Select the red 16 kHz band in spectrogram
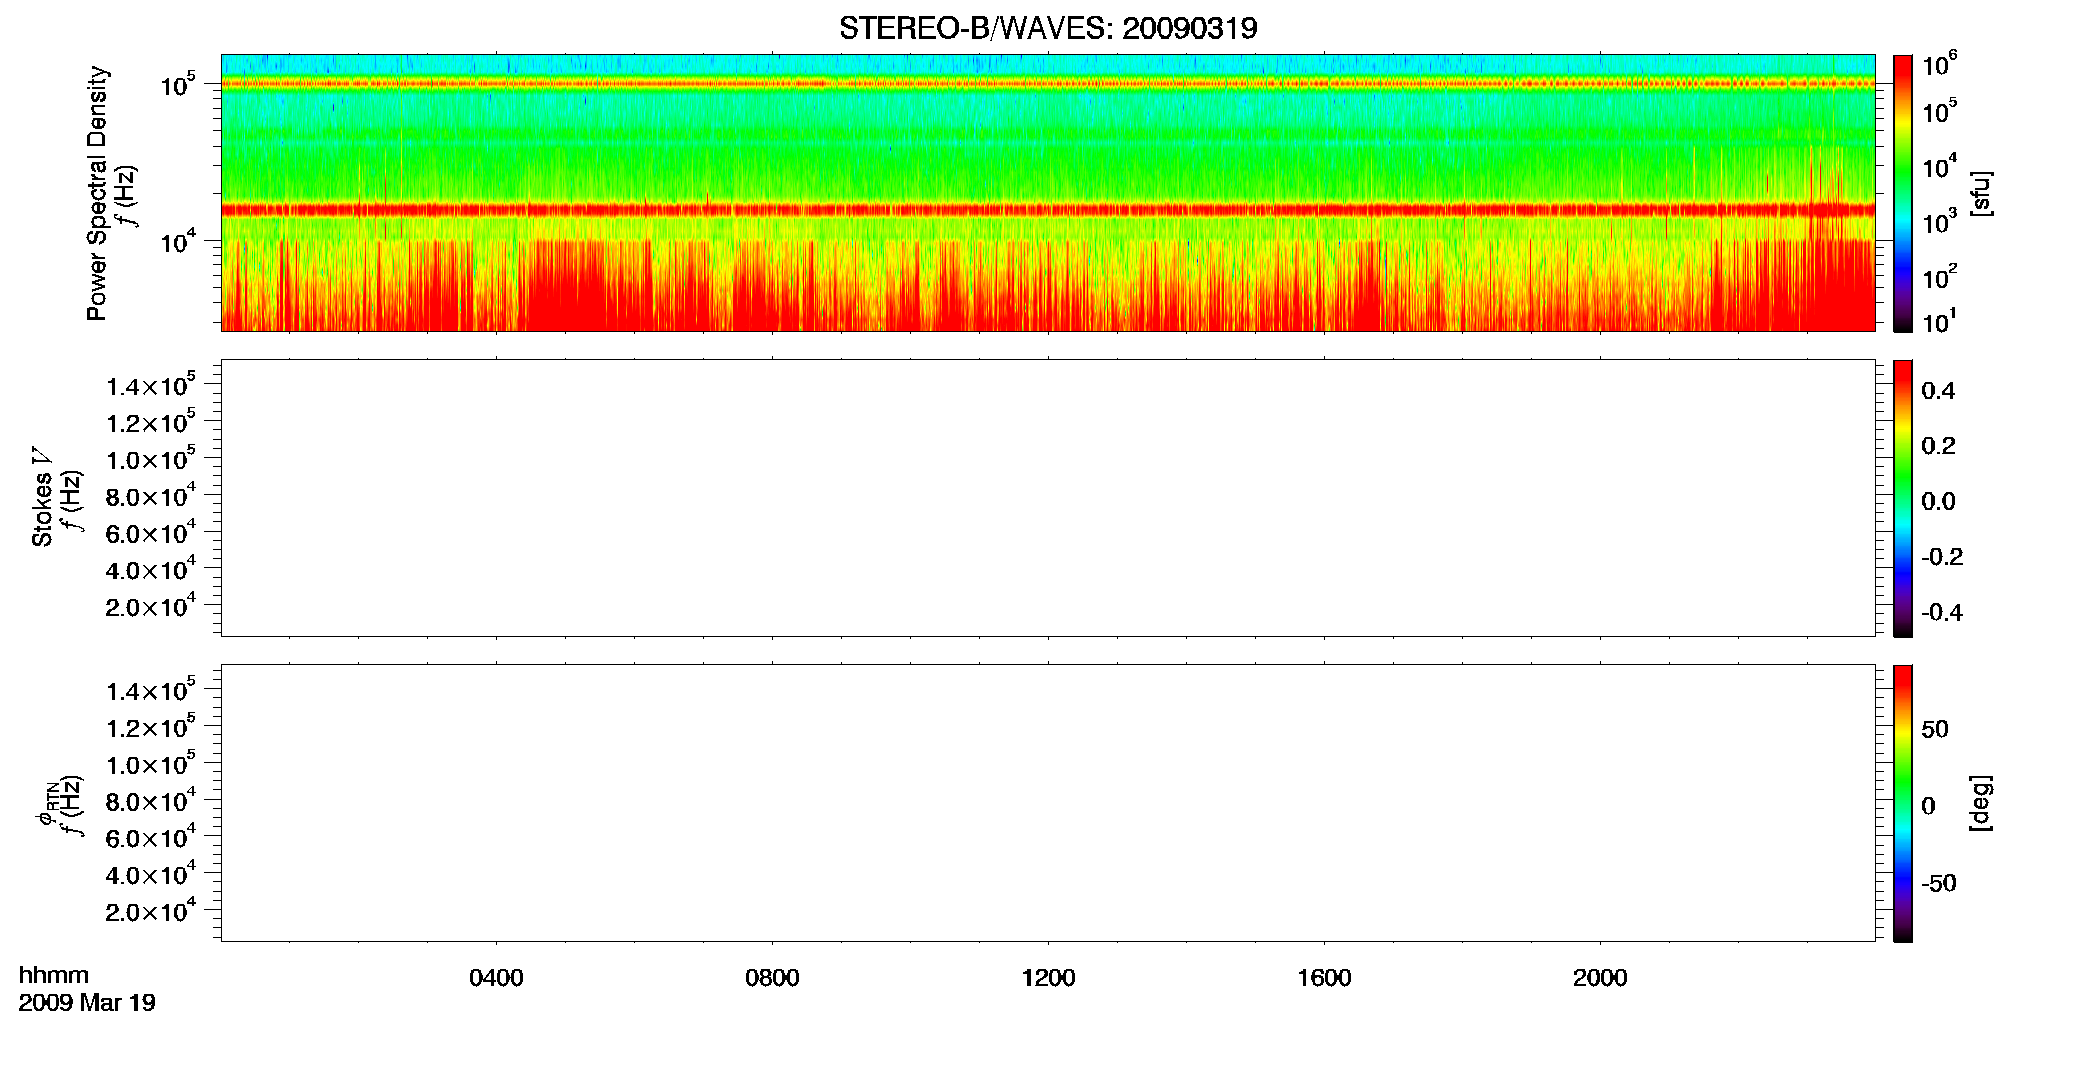The image size is (2096, 1080). point(1047,210)
